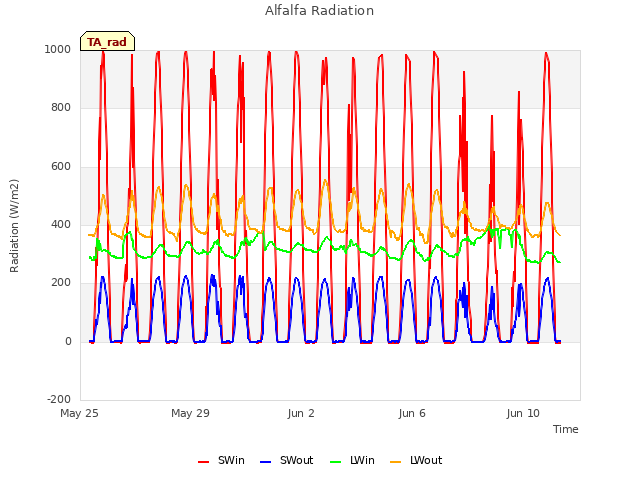
Task: Click the 1000 y-axis tick label
Action: 58,49
